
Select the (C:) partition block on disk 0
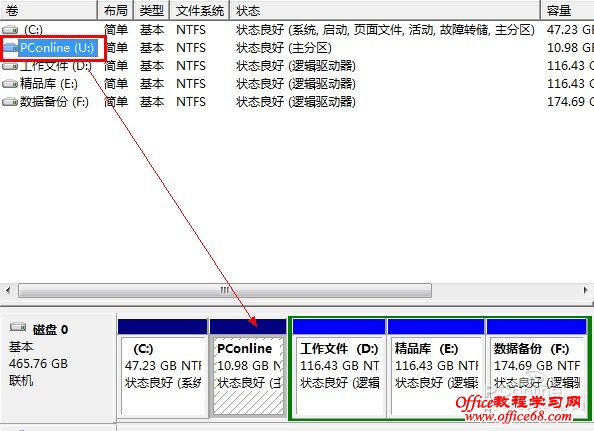163,369
